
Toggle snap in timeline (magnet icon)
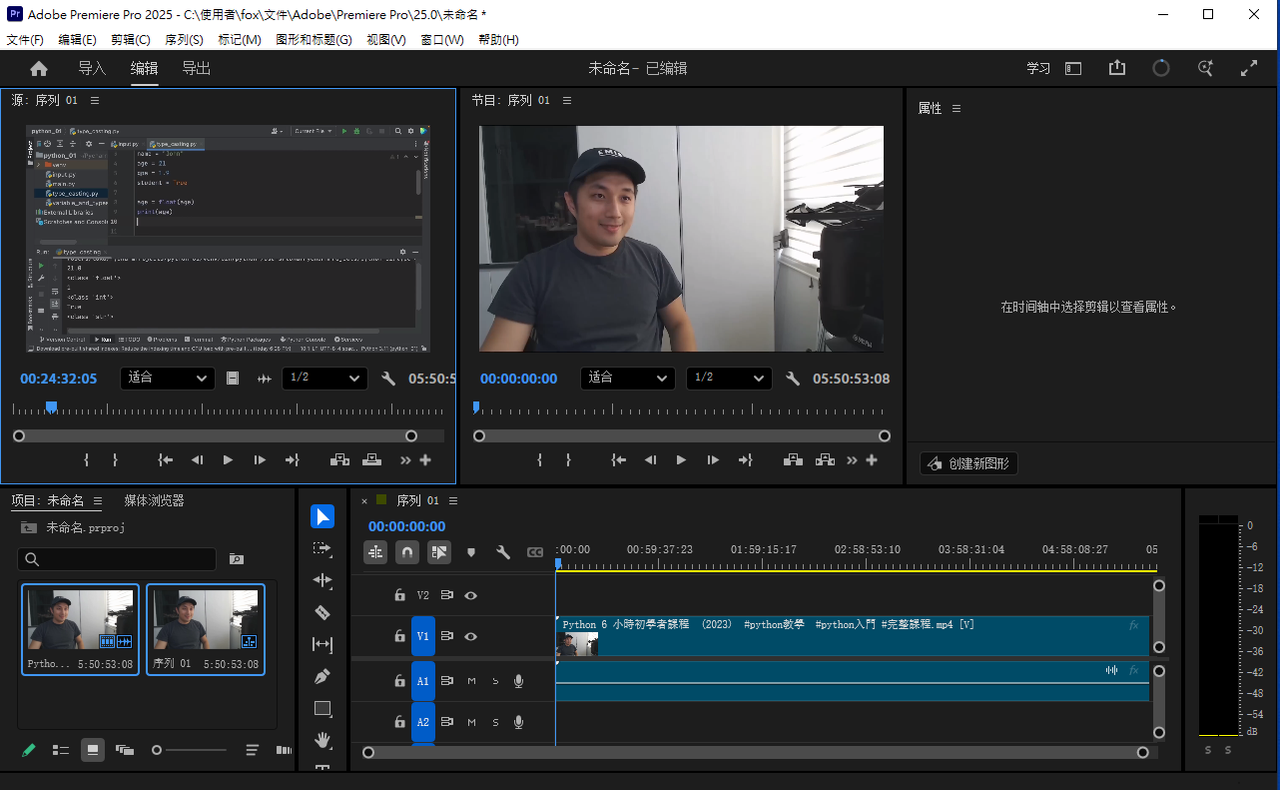[x=407, y=552]
